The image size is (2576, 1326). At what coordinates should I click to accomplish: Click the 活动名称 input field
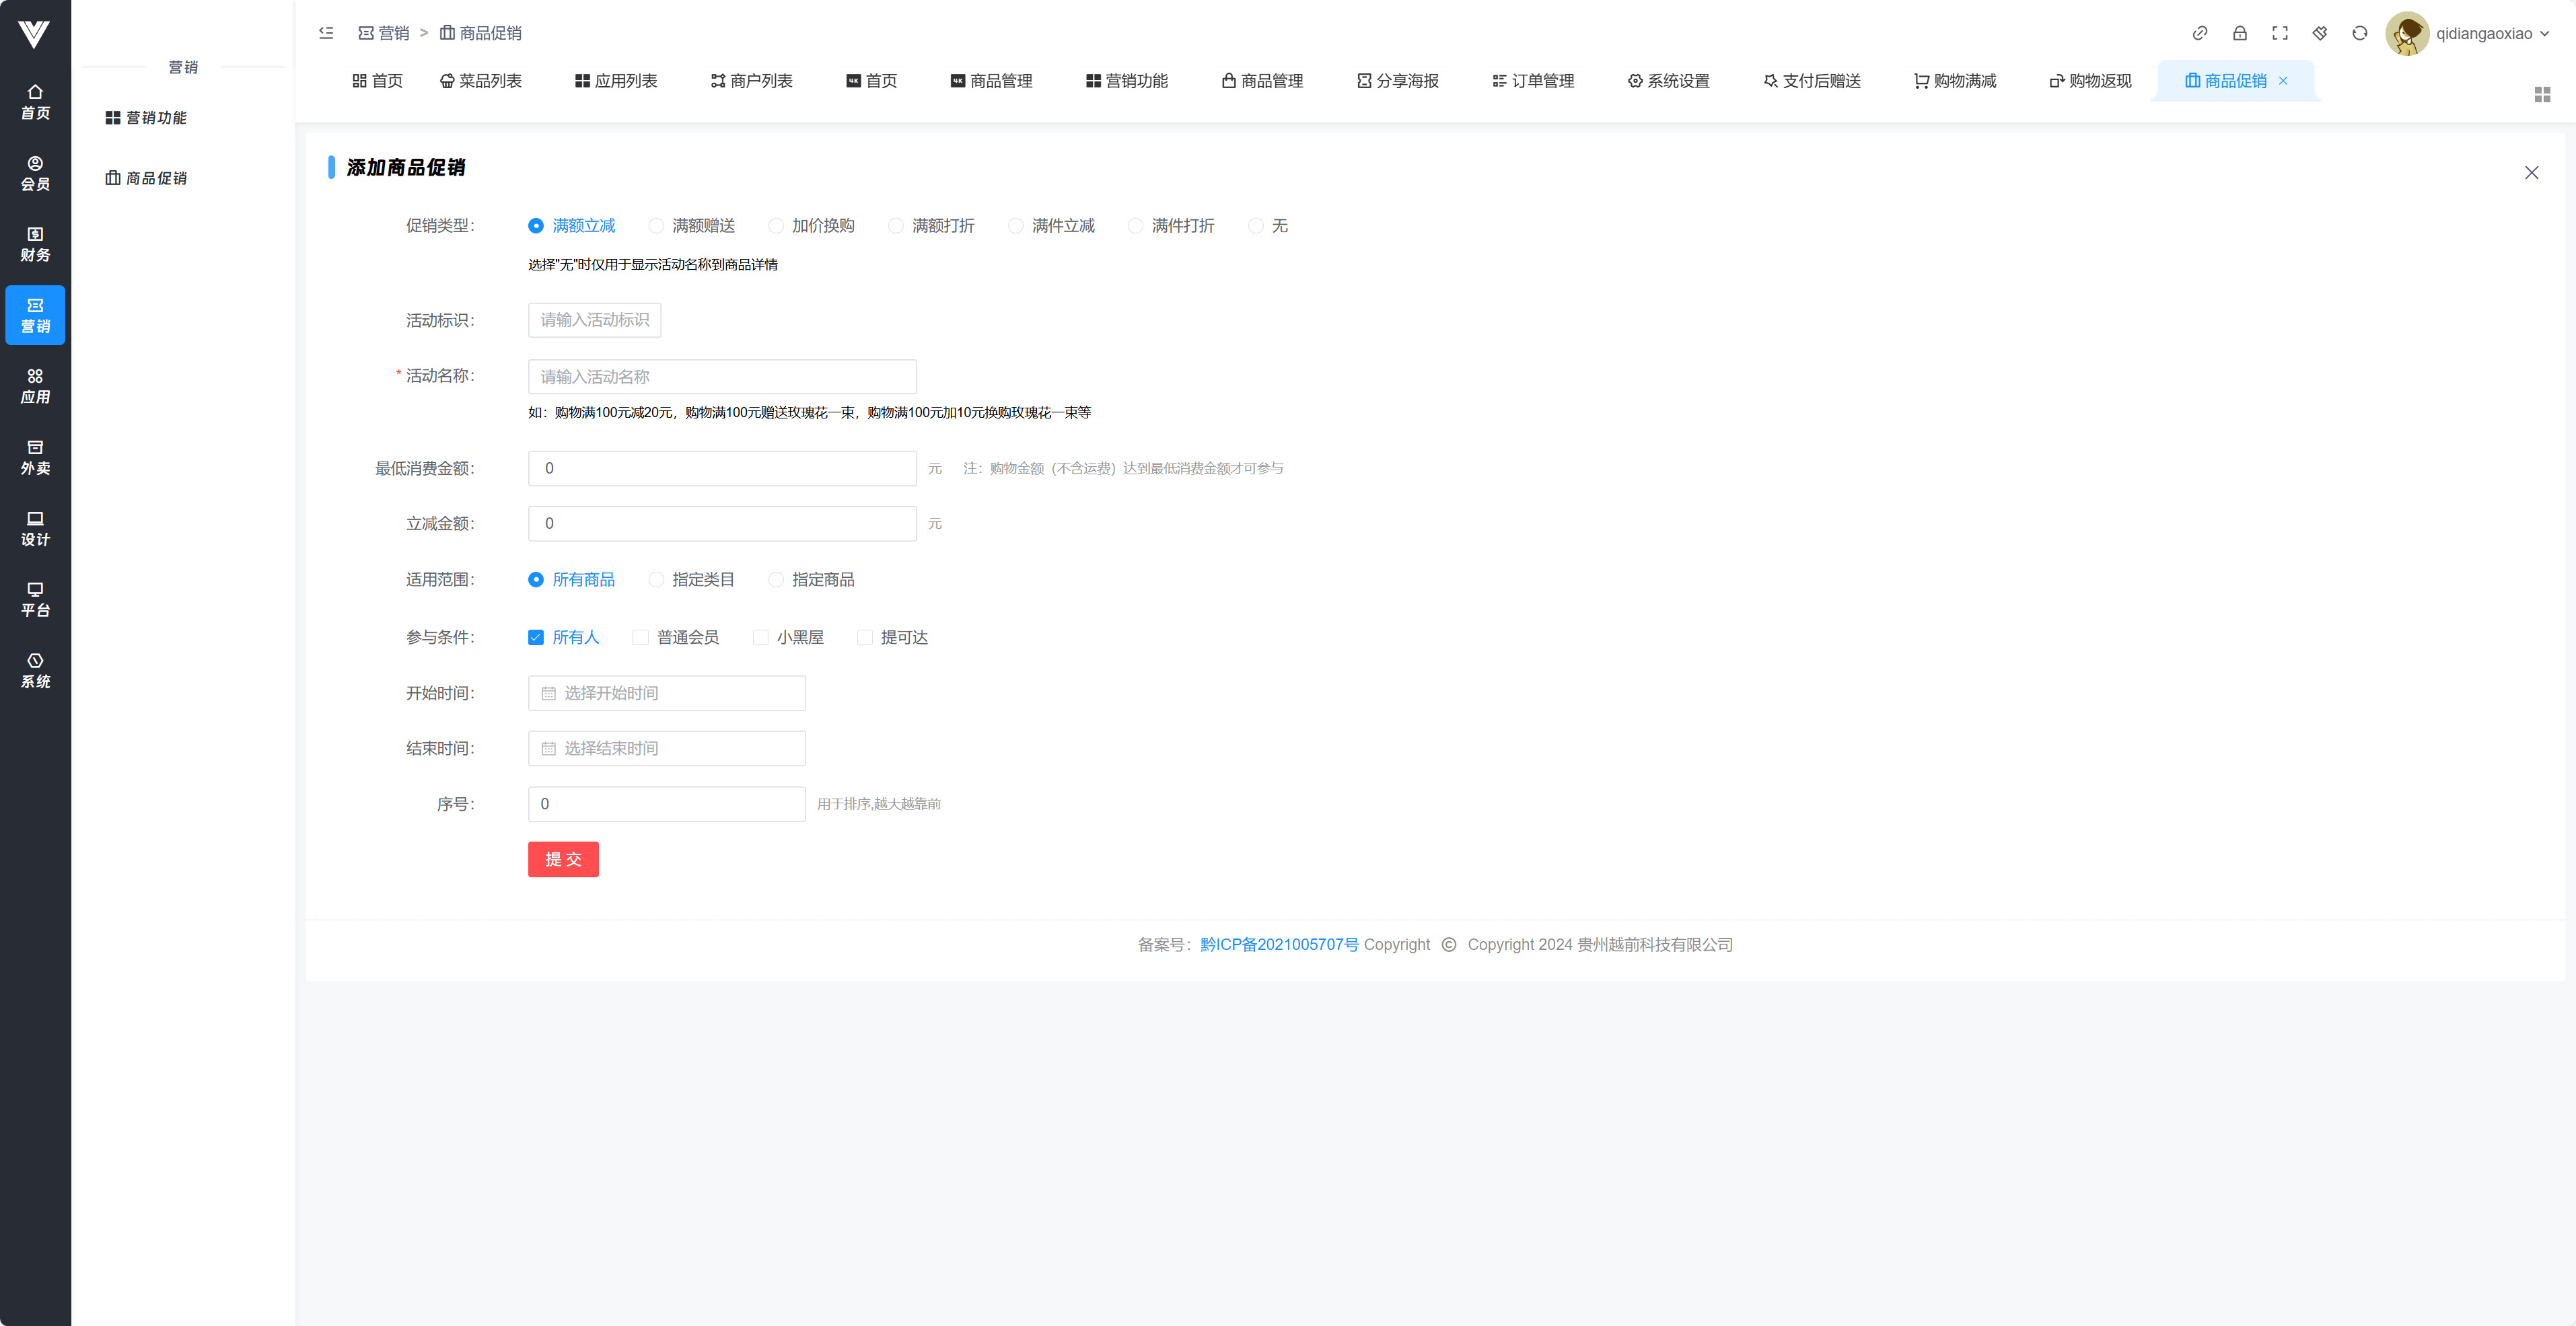click(x=721, y=377)
